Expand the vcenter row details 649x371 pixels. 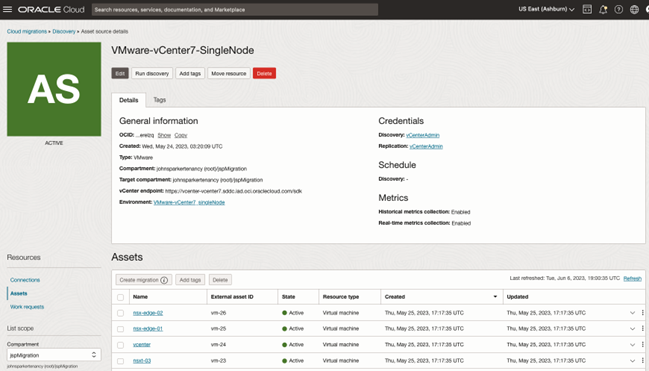[632, 344]
